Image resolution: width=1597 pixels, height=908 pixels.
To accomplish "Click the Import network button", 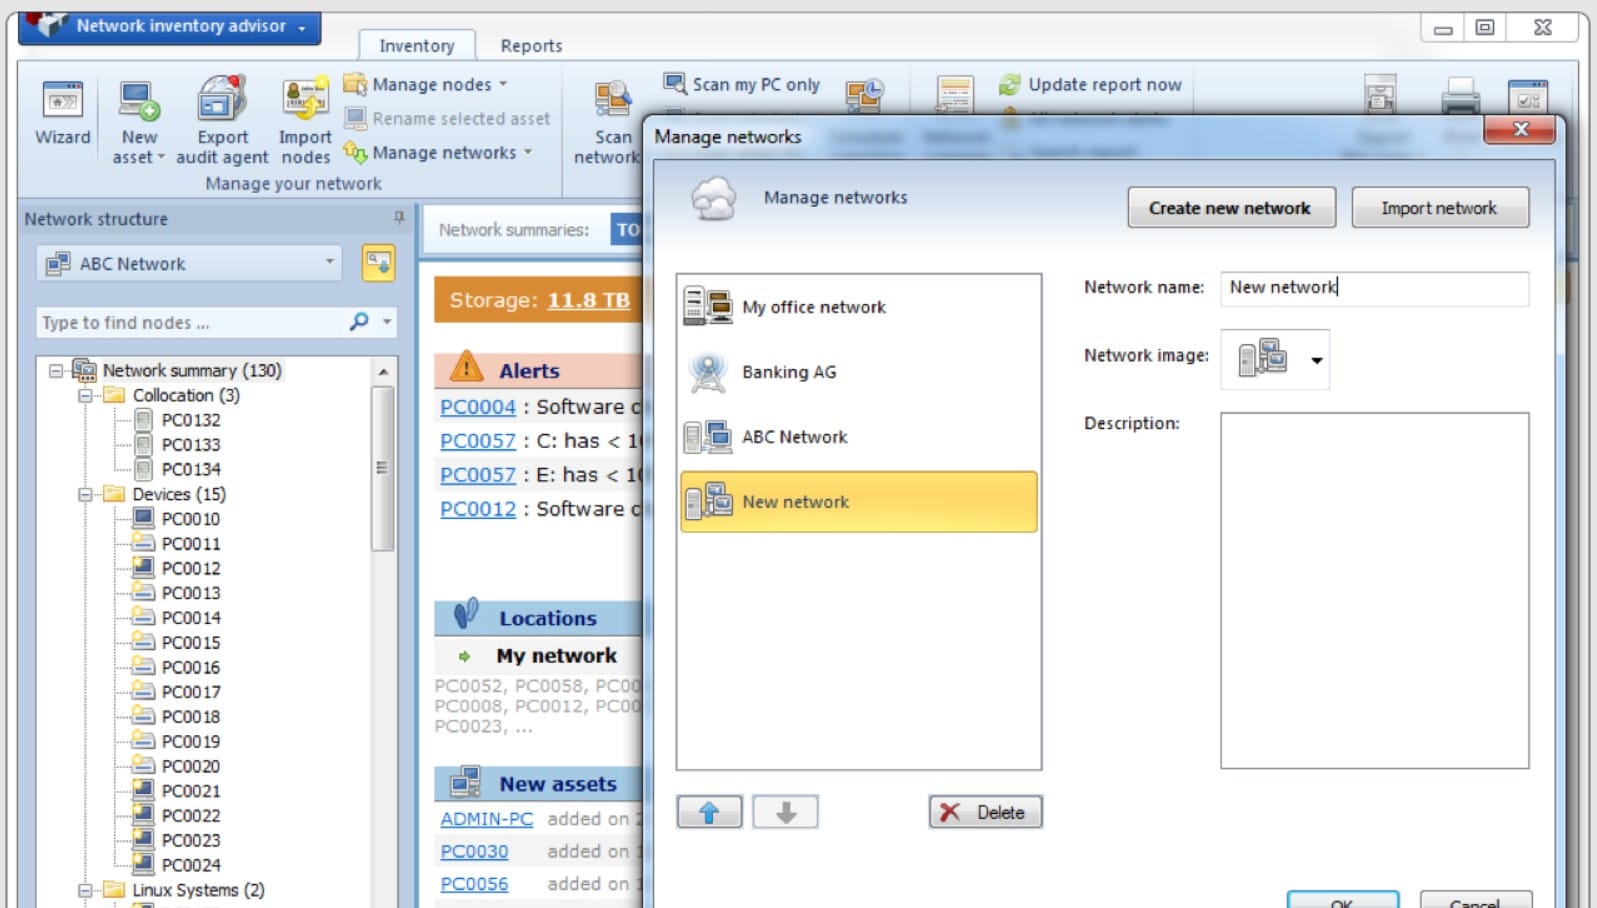I will [1439, 208].
